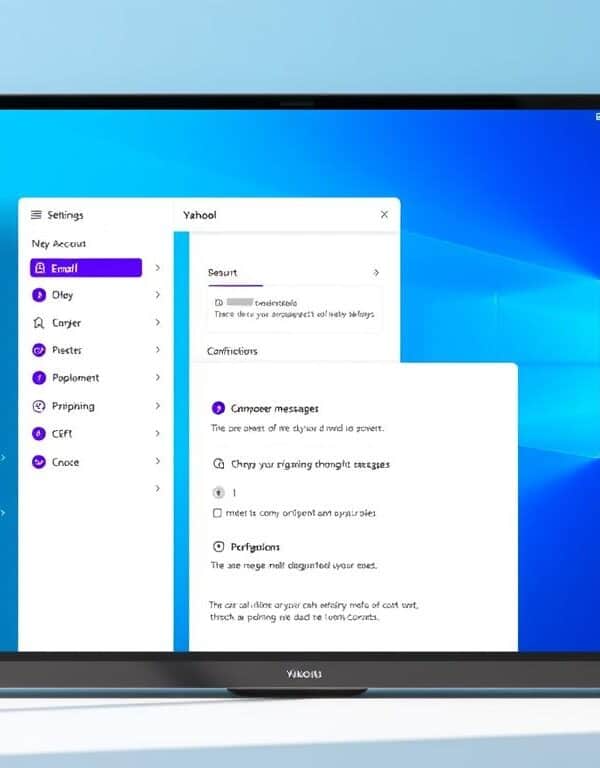The height and width of the screenshot is (768, 600).
Task: Expand the Poploment row chevron
Action: [158, 377]
